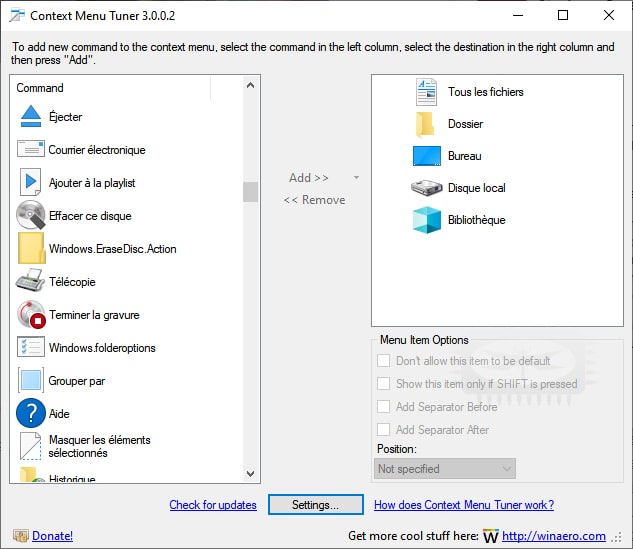
Task: Select Télécopie command text
Action: (x=72, y=282)
